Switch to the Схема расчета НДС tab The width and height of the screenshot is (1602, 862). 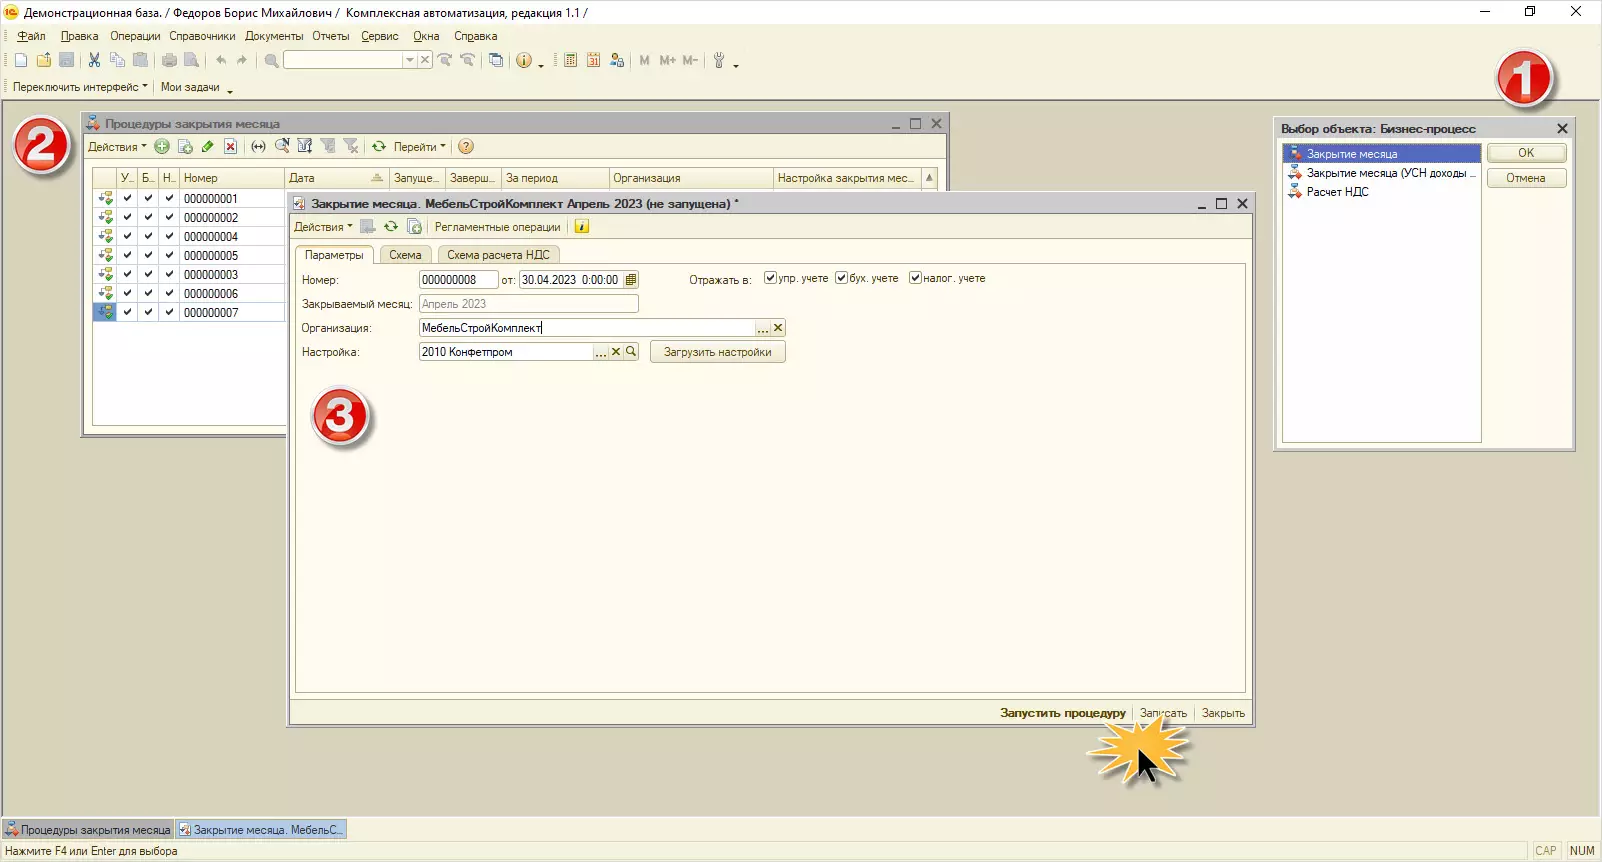(498, 255)
